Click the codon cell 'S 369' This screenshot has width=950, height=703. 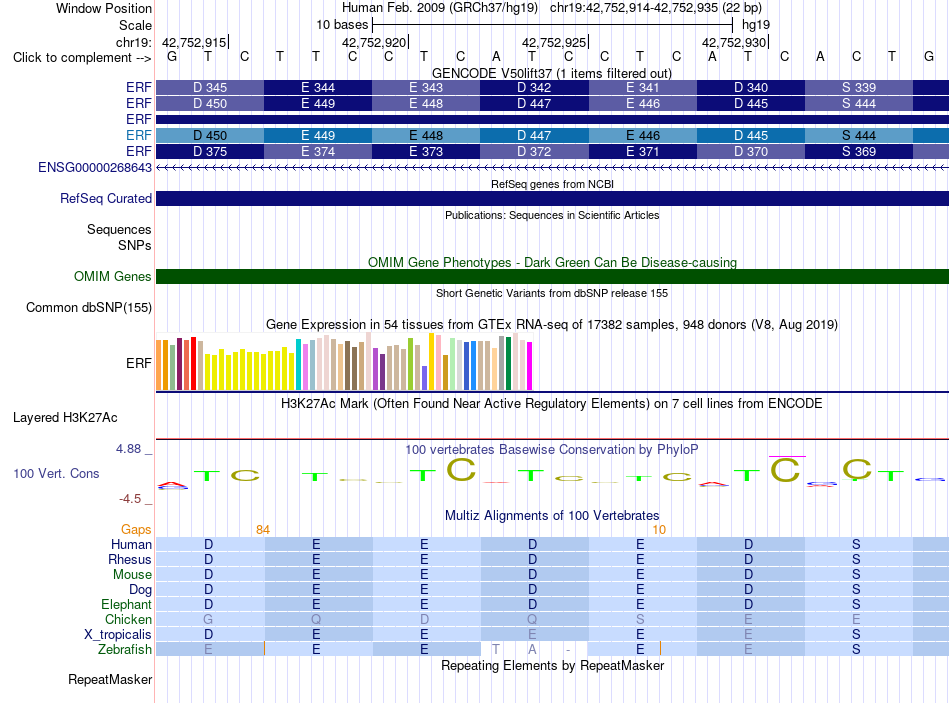point(859,152)
